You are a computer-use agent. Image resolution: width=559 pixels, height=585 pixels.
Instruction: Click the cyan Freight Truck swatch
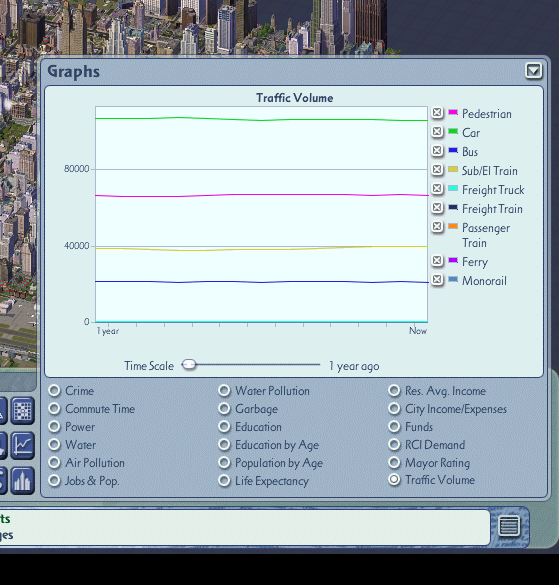[x=453, y=188]
